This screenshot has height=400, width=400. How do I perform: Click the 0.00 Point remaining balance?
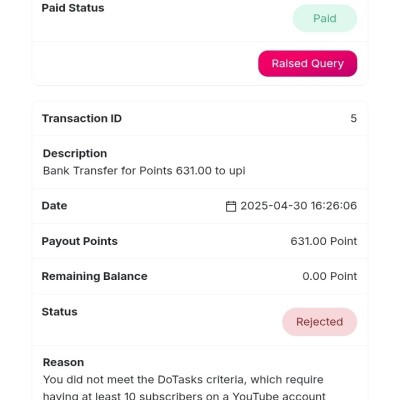pos(330,276)
